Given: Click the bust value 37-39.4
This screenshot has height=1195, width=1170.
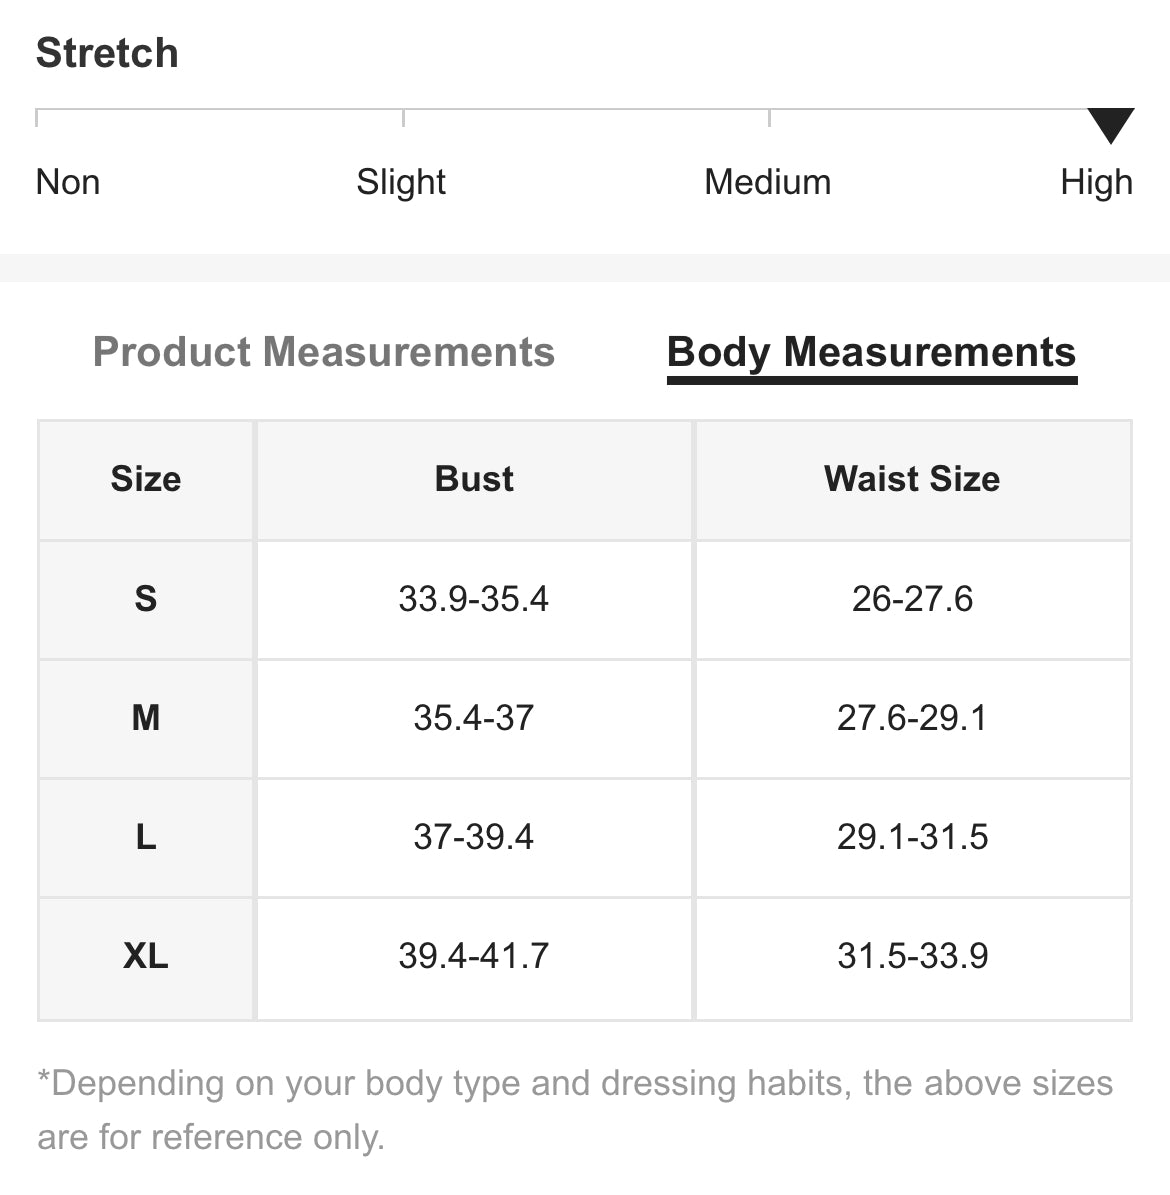Looking at the screenshot, I should point(473,837).
